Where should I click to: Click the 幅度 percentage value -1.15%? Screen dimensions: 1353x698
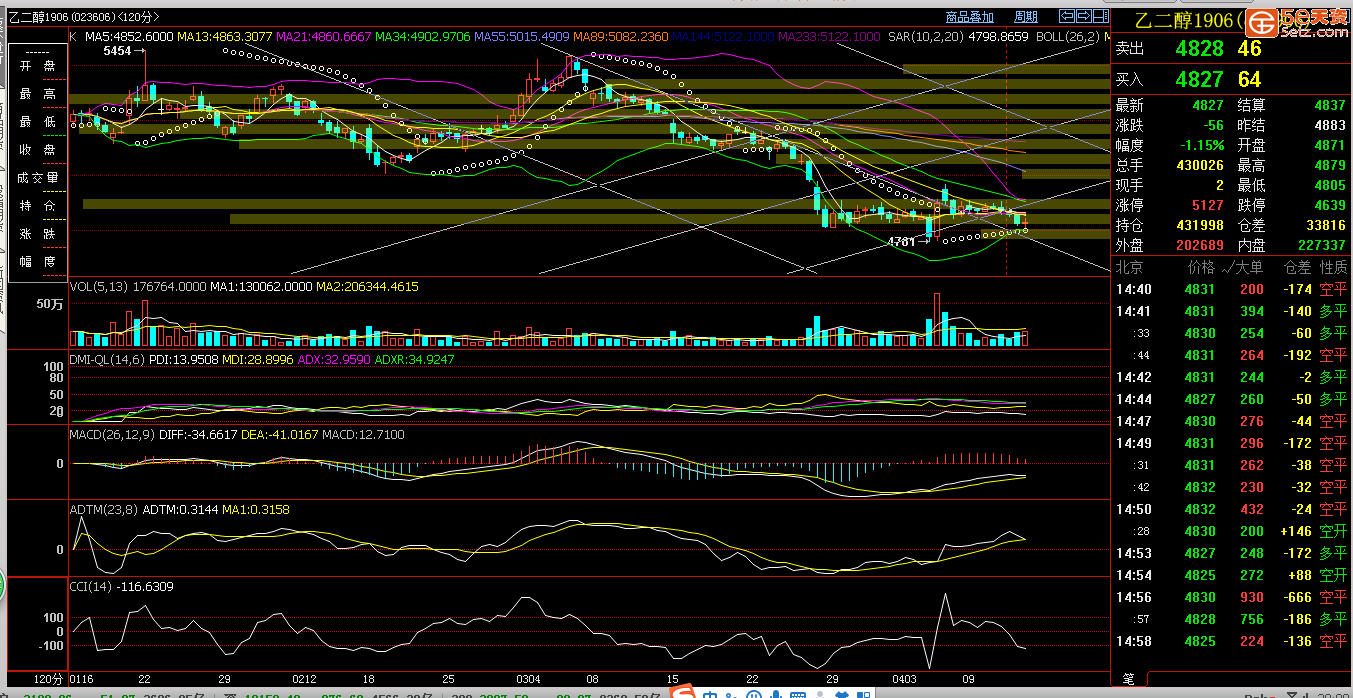pyautogui.click(x=1203, y=145)
